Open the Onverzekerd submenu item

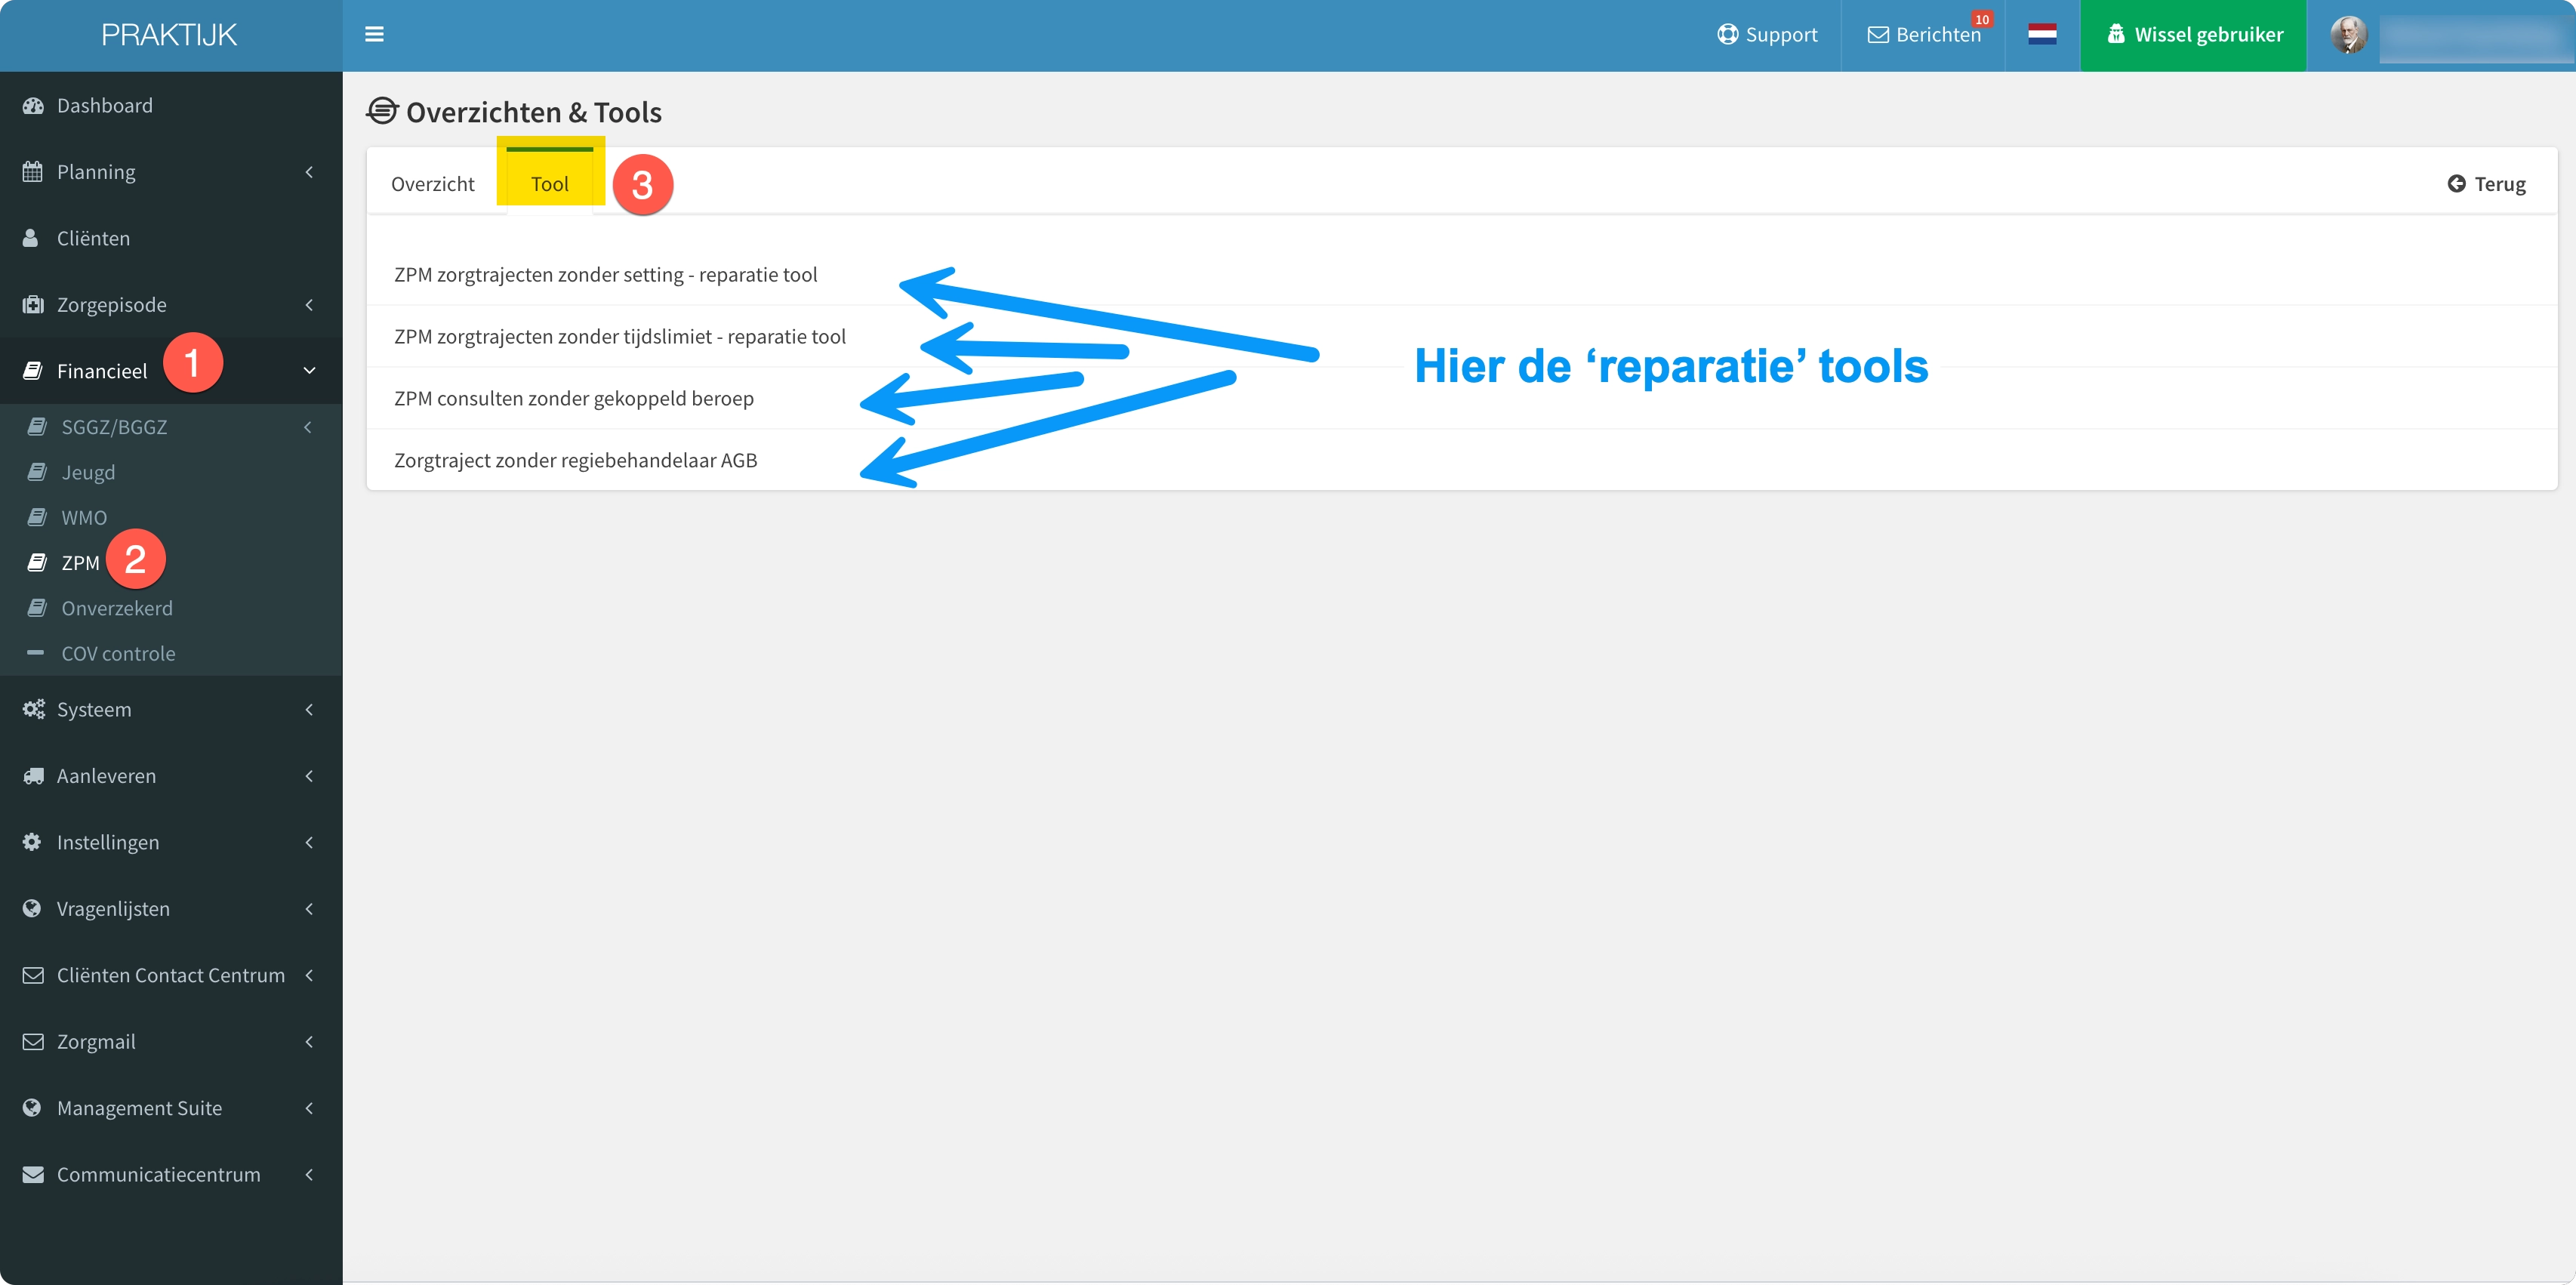click(x=171, y=608)
